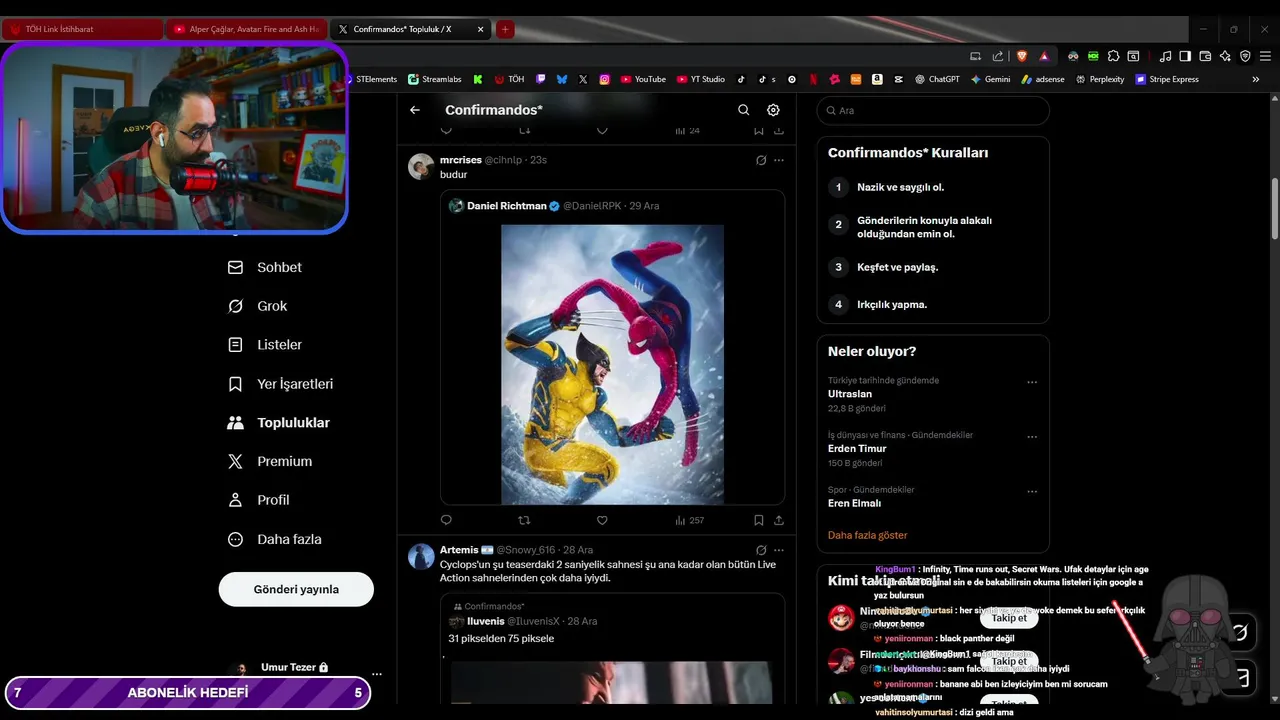Open Grok icon on Artemis post
The height and width of the screenshot is (720, 1280).
click(761, 550)
